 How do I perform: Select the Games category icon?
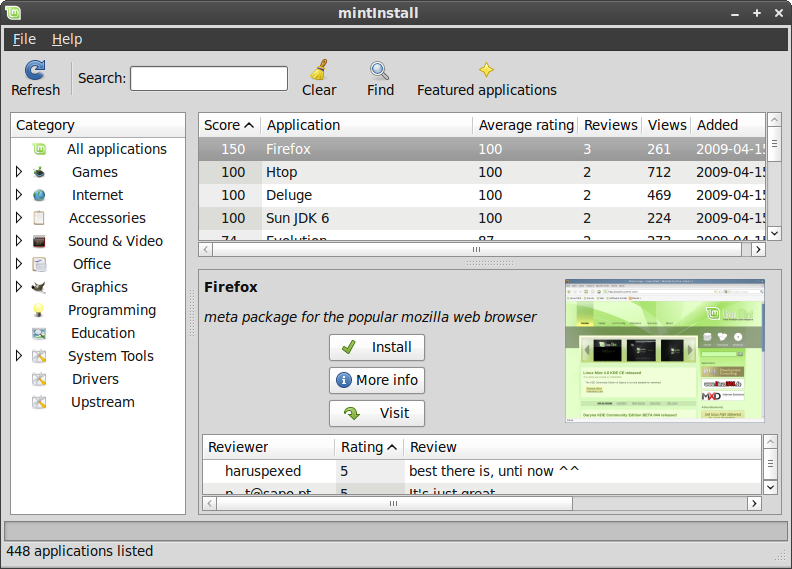[39, 172]
